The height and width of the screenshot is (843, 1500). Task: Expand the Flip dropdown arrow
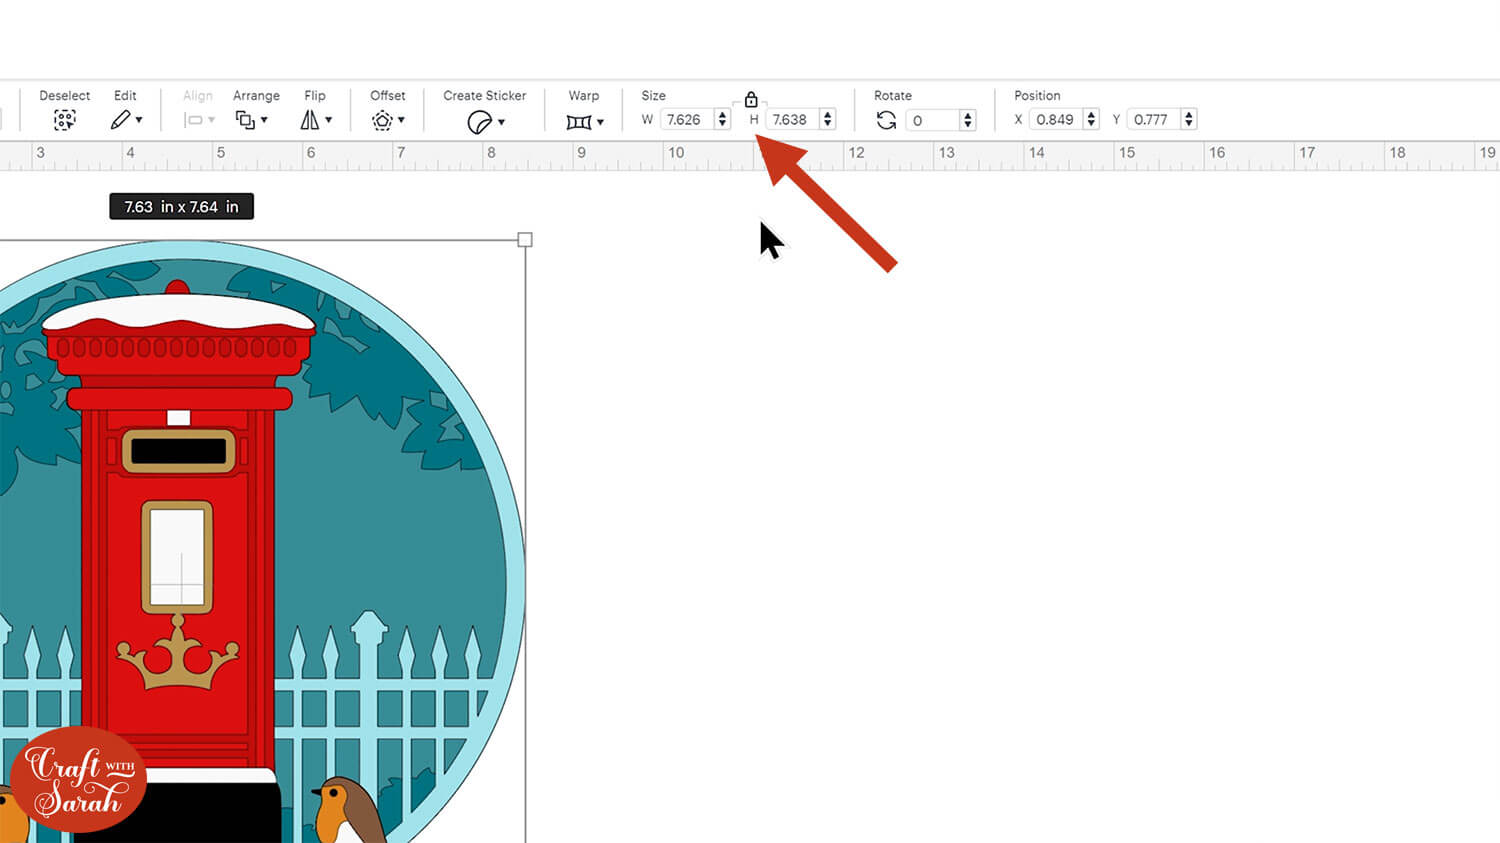[x=329, y=121]
